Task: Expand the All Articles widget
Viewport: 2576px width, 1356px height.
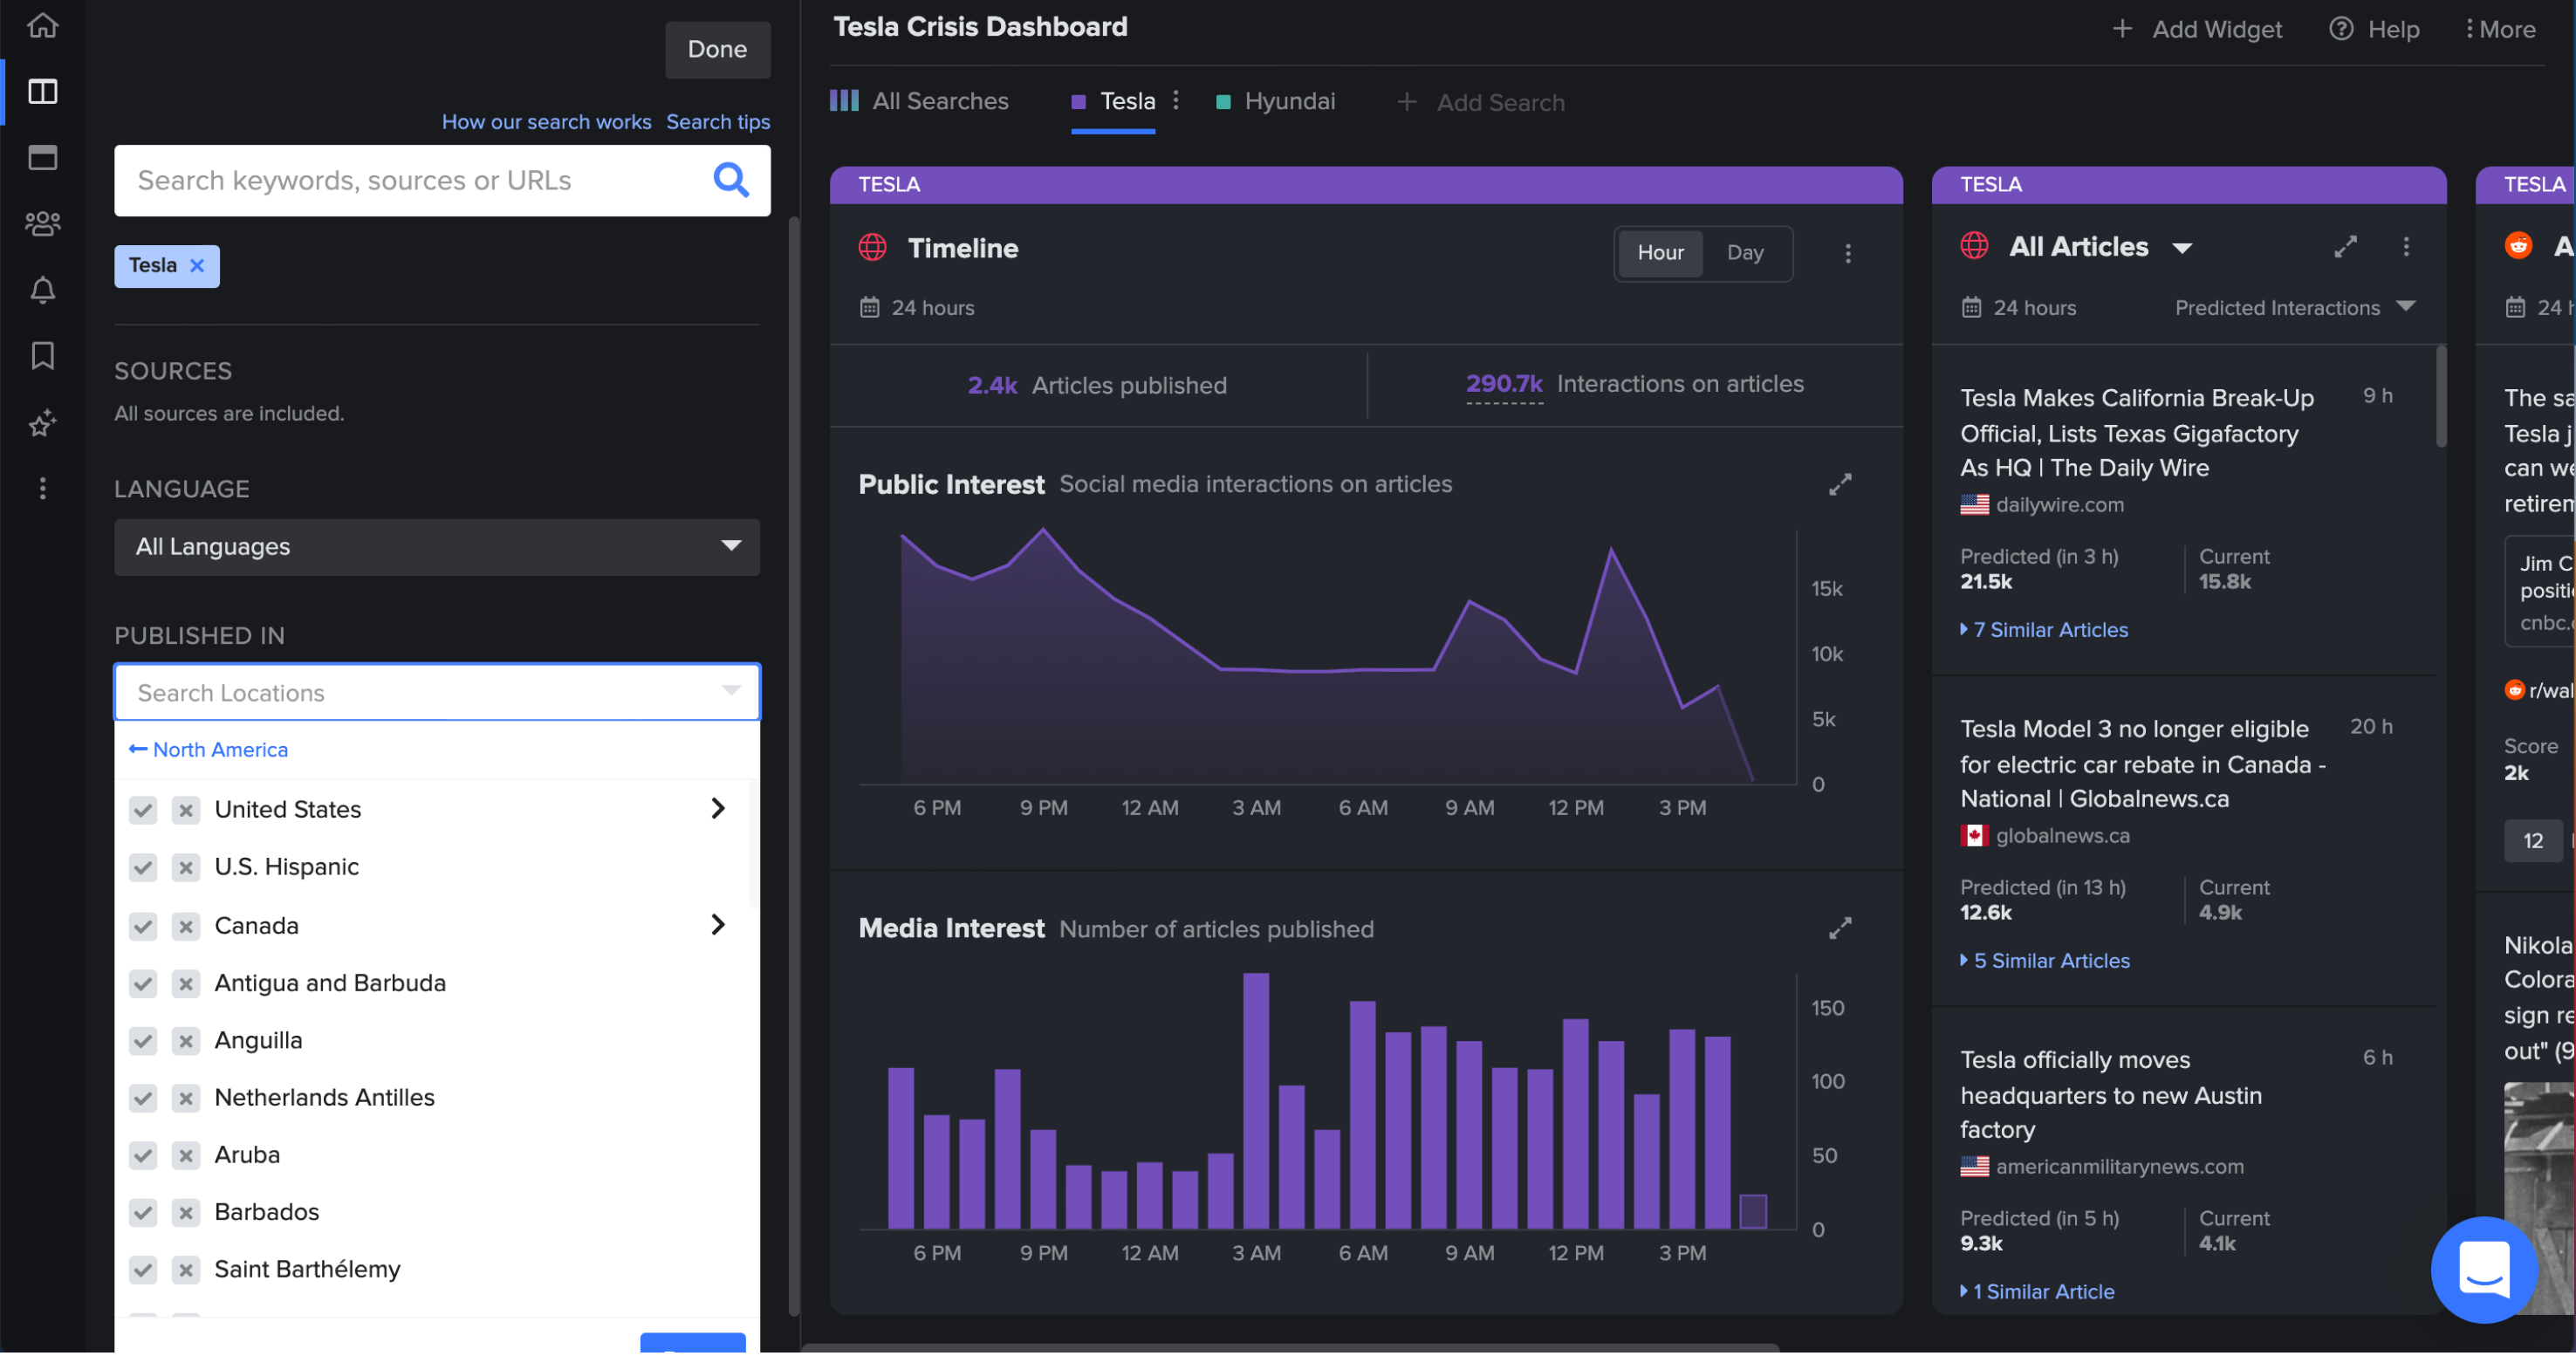Action: click(2345, 247)
